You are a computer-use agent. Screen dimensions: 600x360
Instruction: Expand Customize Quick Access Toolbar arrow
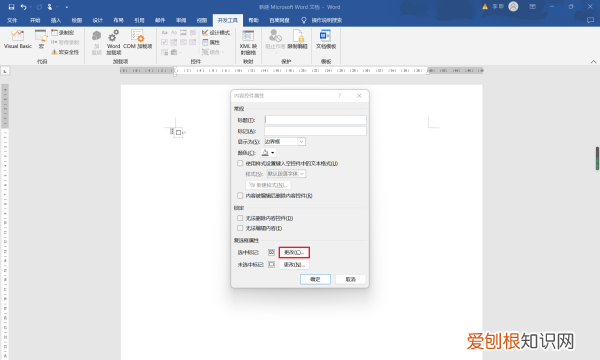coord(67,7)
